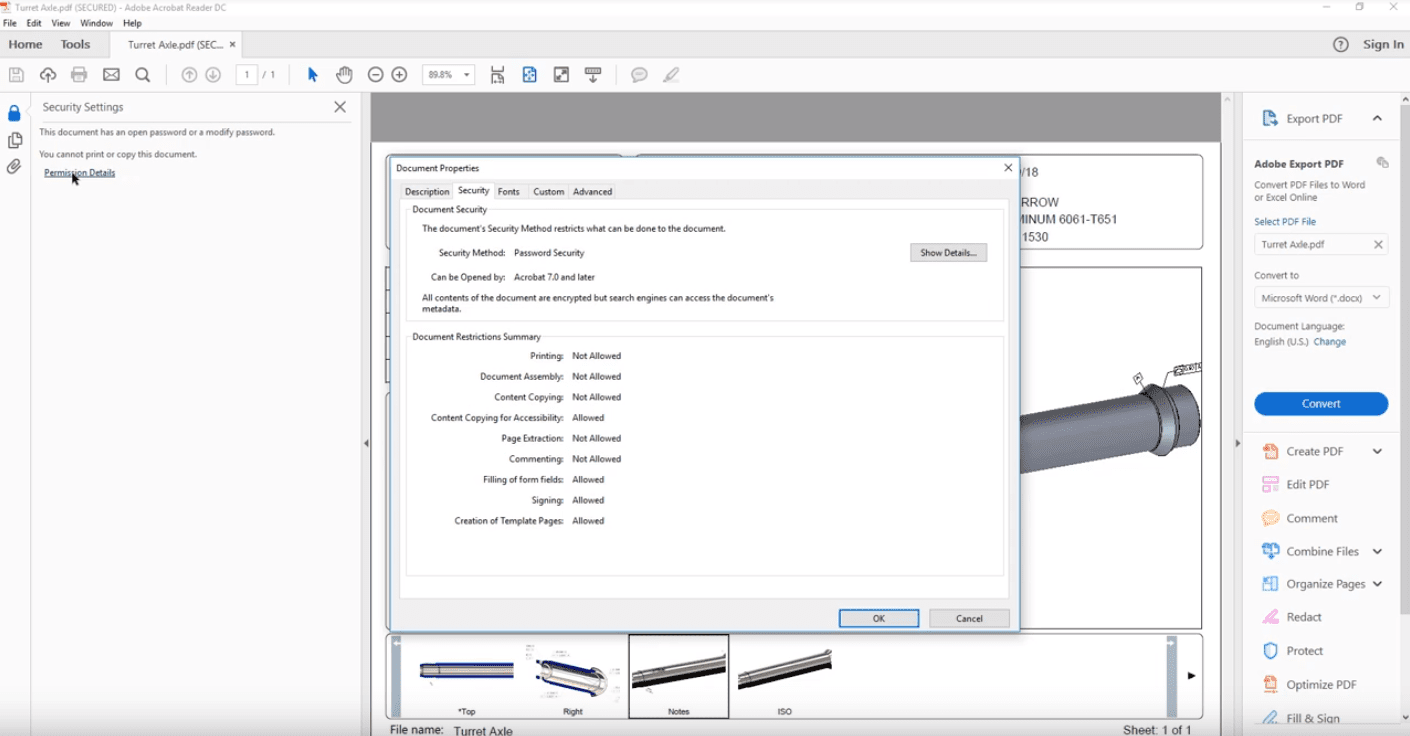Open the Window menu

coord(96,23)
